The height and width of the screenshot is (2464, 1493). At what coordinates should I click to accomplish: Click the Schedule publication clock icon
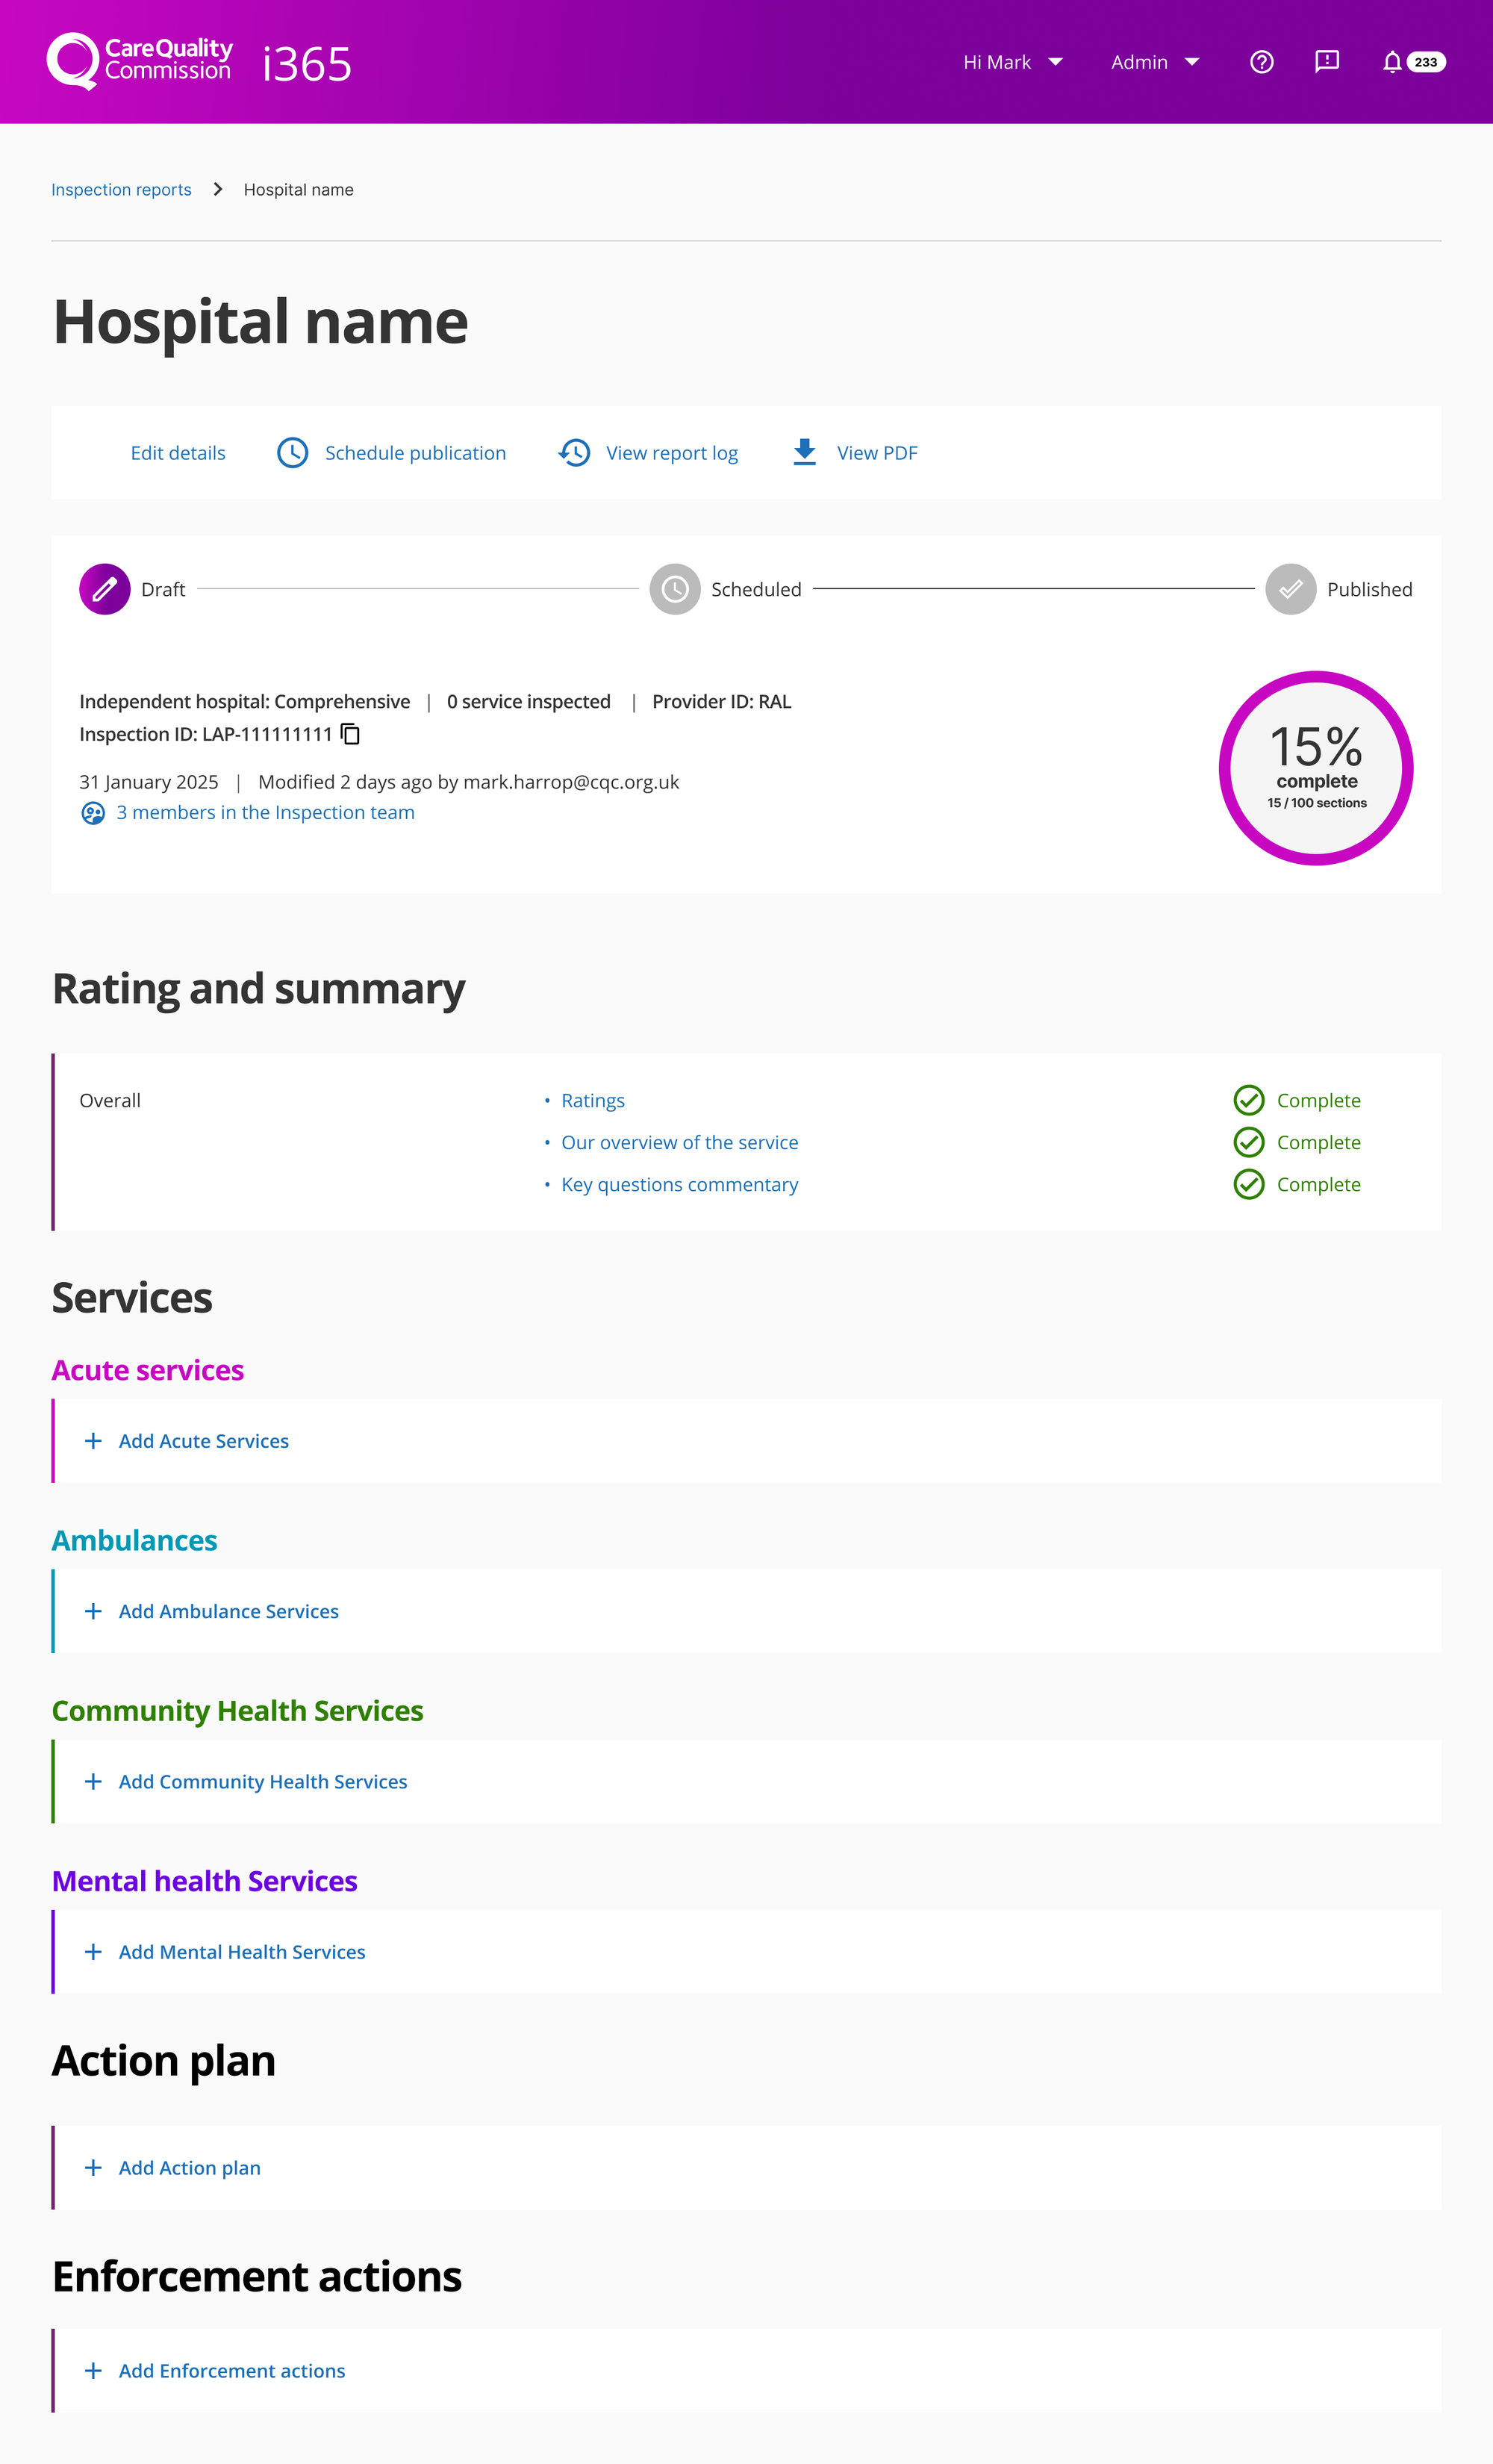(x=292, y=453)
